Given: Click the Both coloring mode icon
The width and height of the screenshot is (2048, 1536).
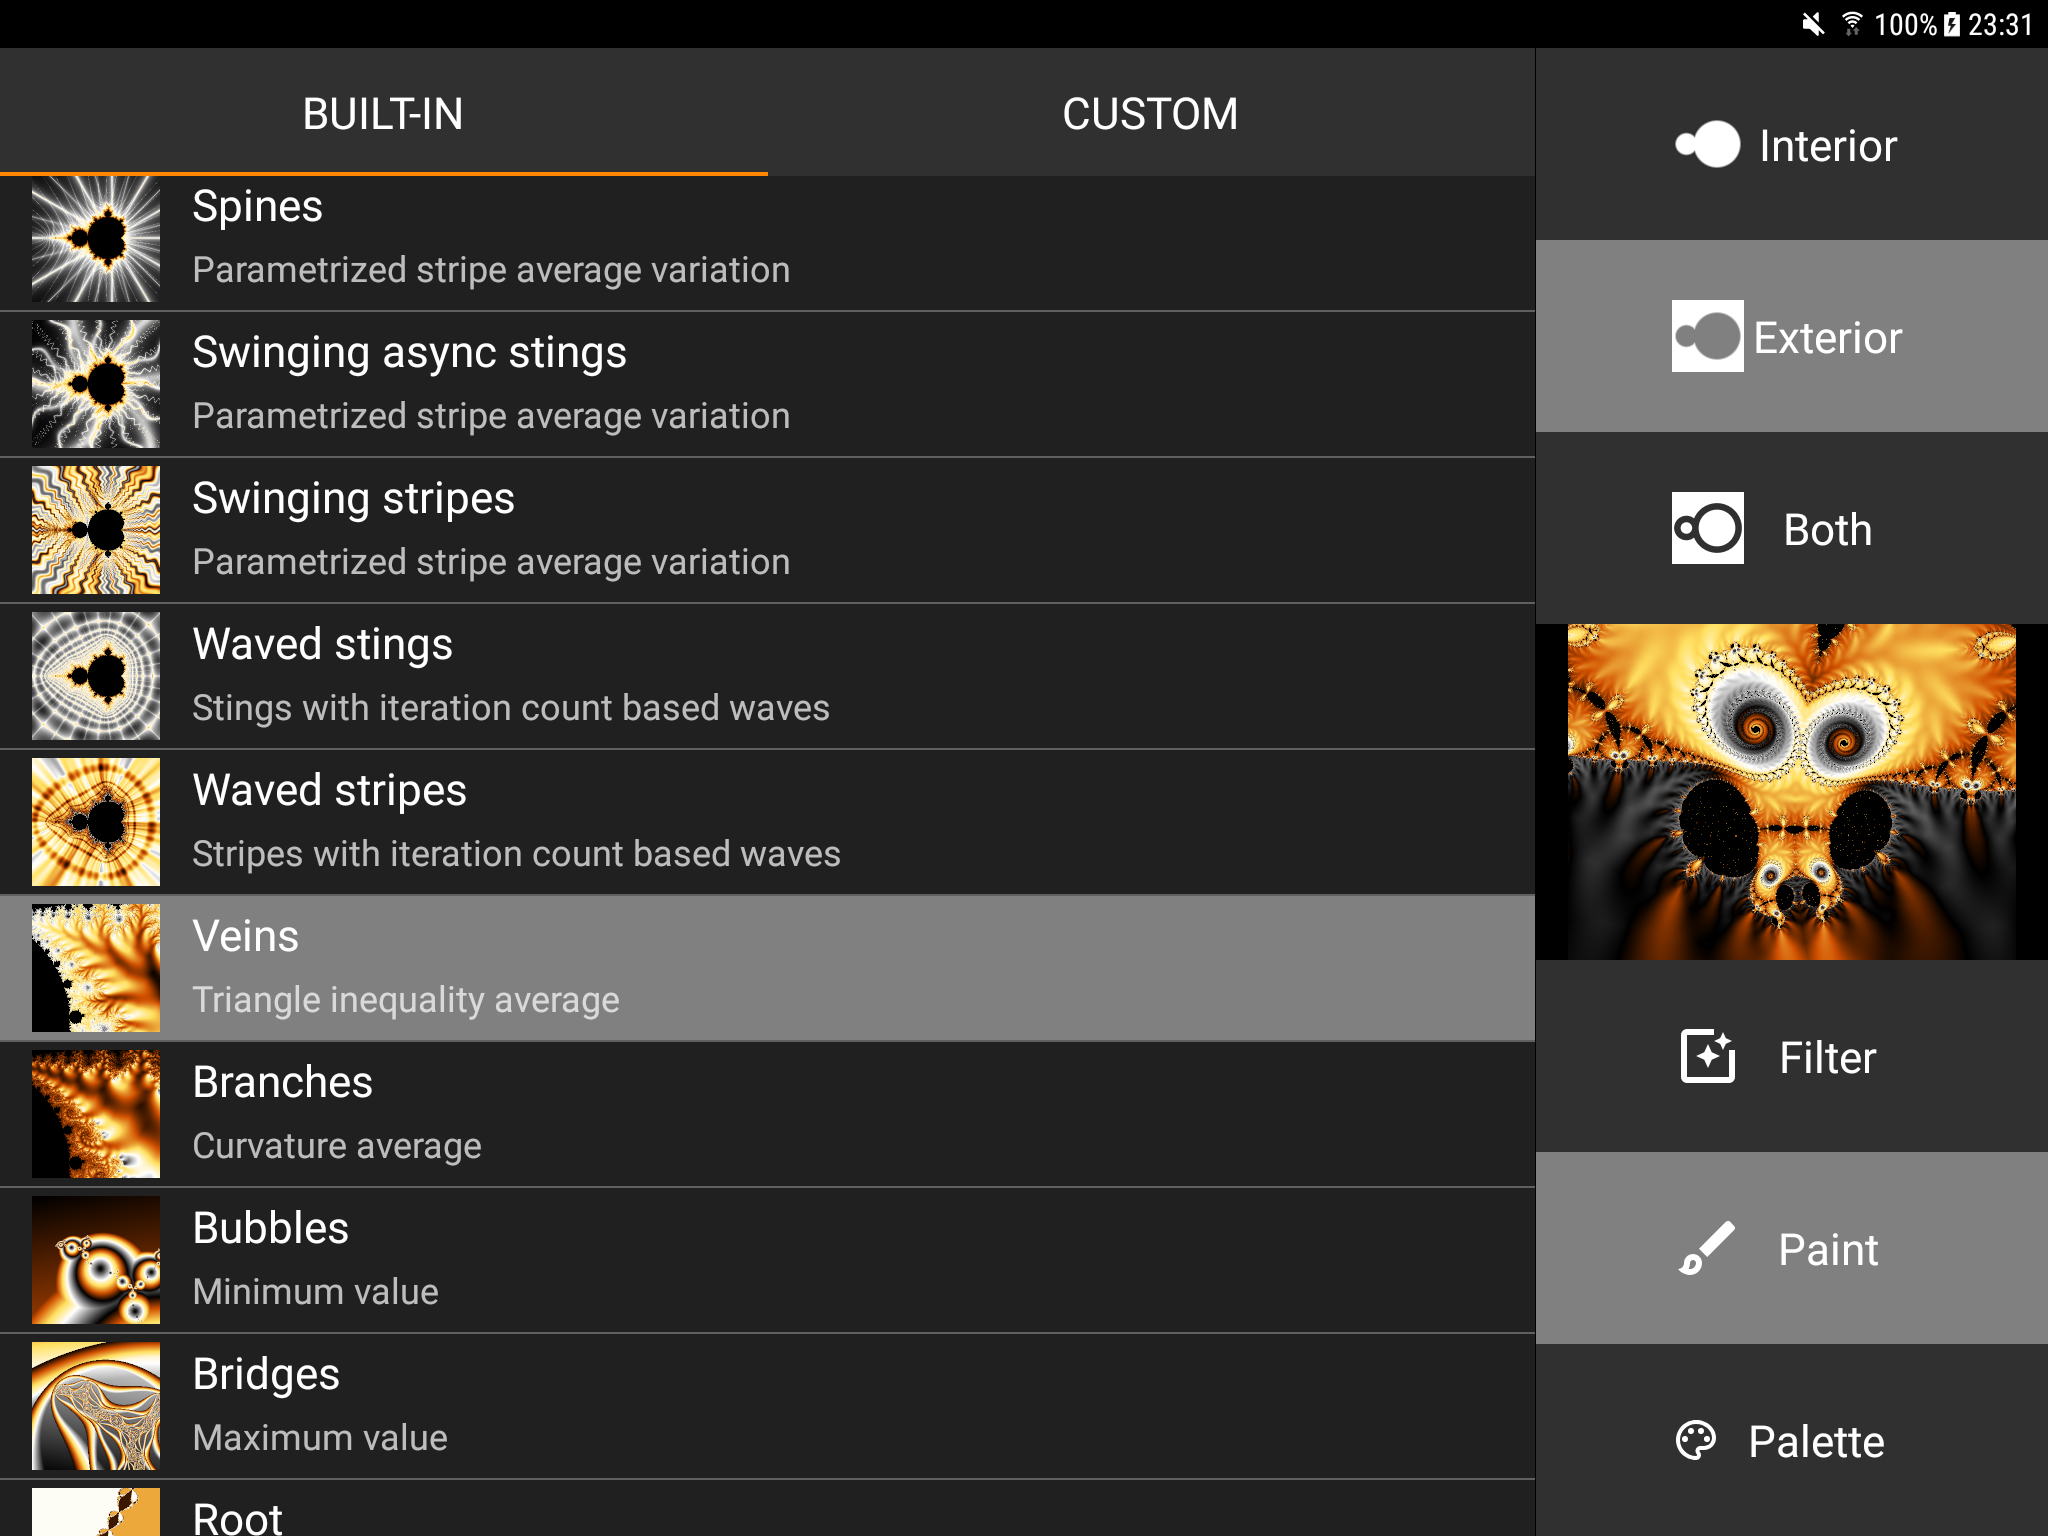Looking at the screenshot, I should [x=1706, y=529].
